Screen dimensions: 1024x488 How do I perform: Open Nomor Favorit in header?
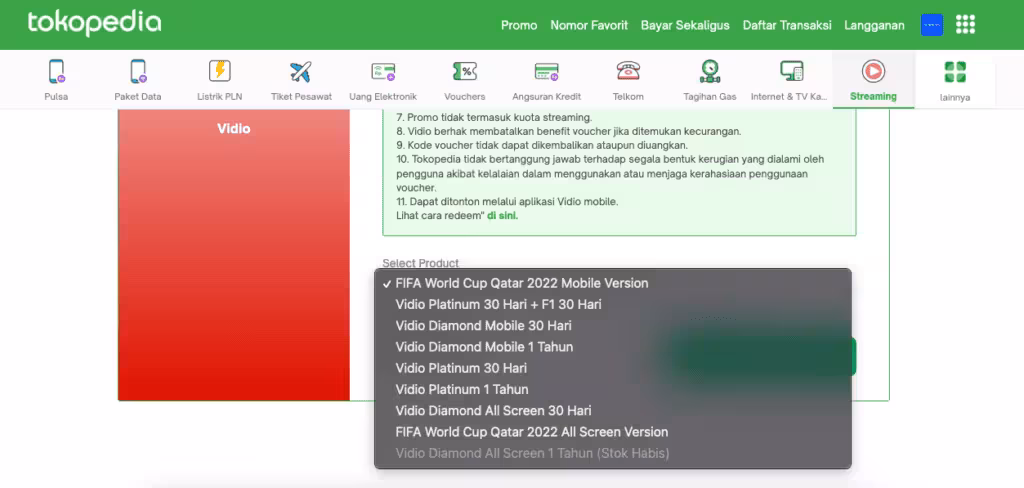click(589, 25)
